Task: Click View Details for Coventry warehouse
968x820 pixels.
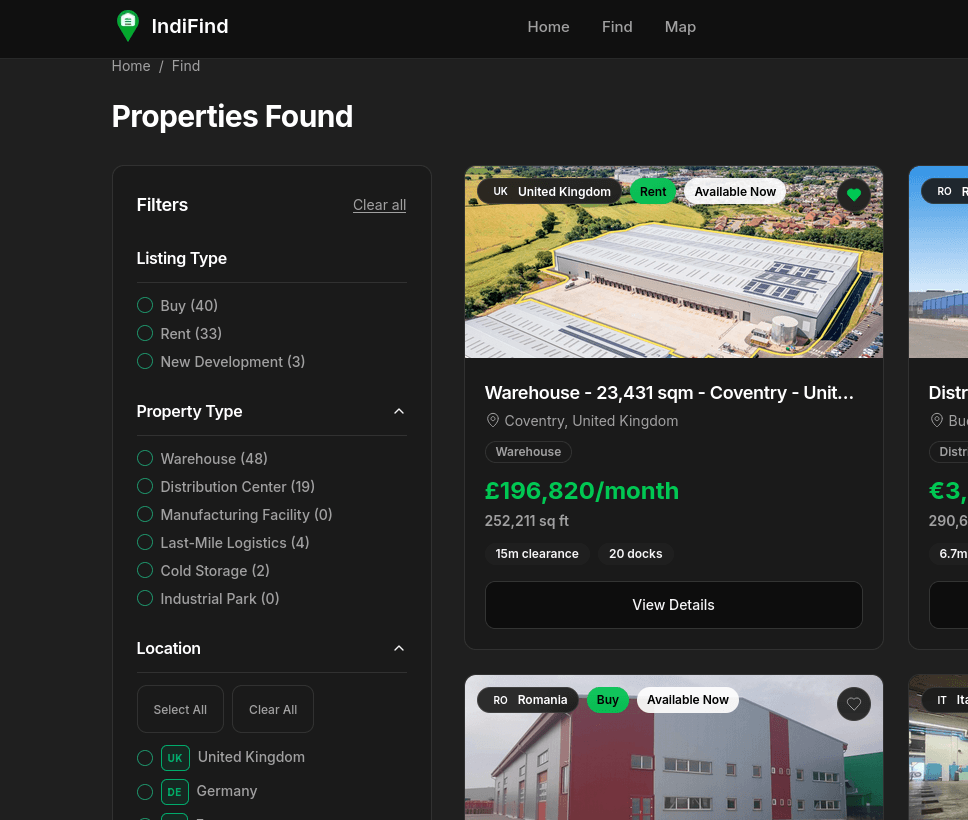Action: pyautogui.click(x=674, y=605)
